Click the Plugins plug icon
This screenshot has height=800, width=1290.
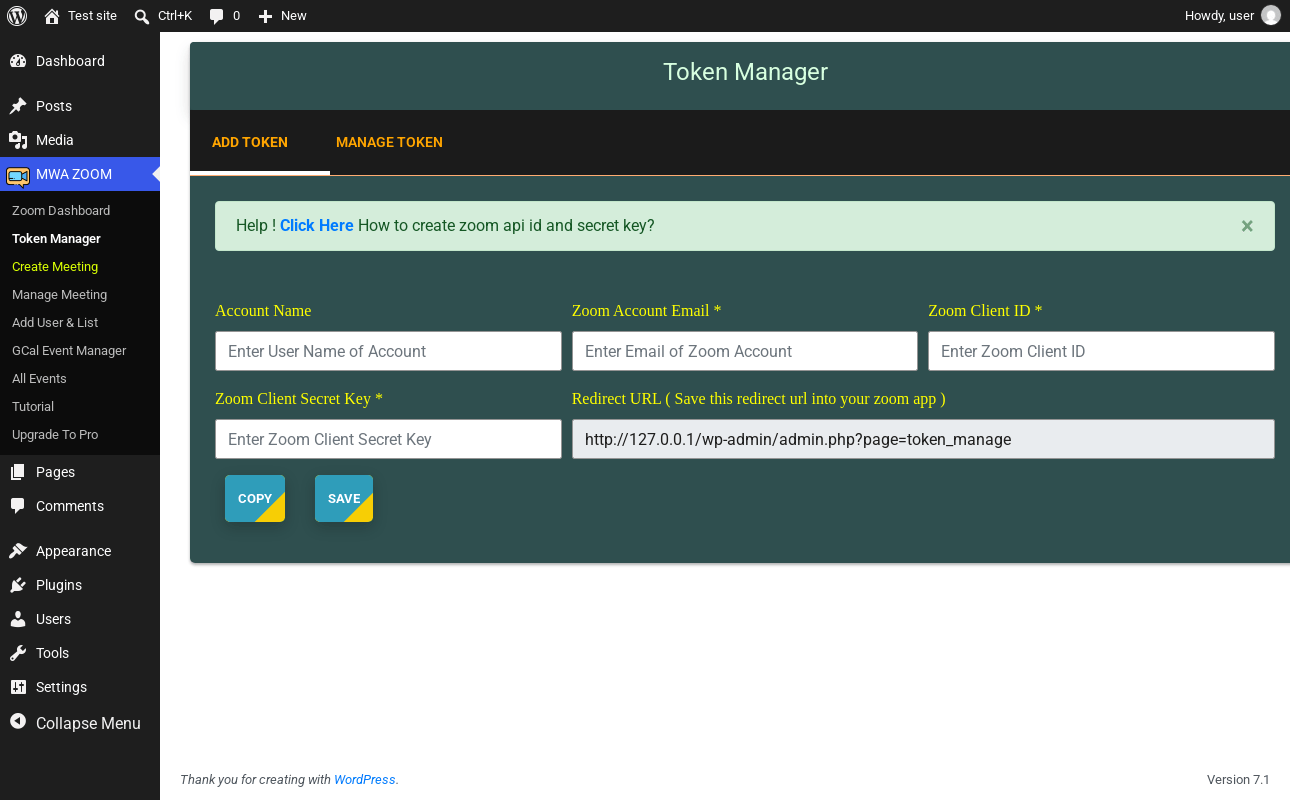click(18, 585)
